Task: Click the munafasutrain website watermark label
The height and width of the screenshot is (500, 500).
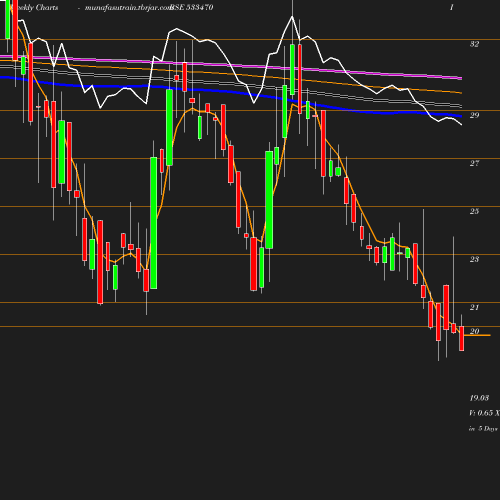Action: (128, 8)
